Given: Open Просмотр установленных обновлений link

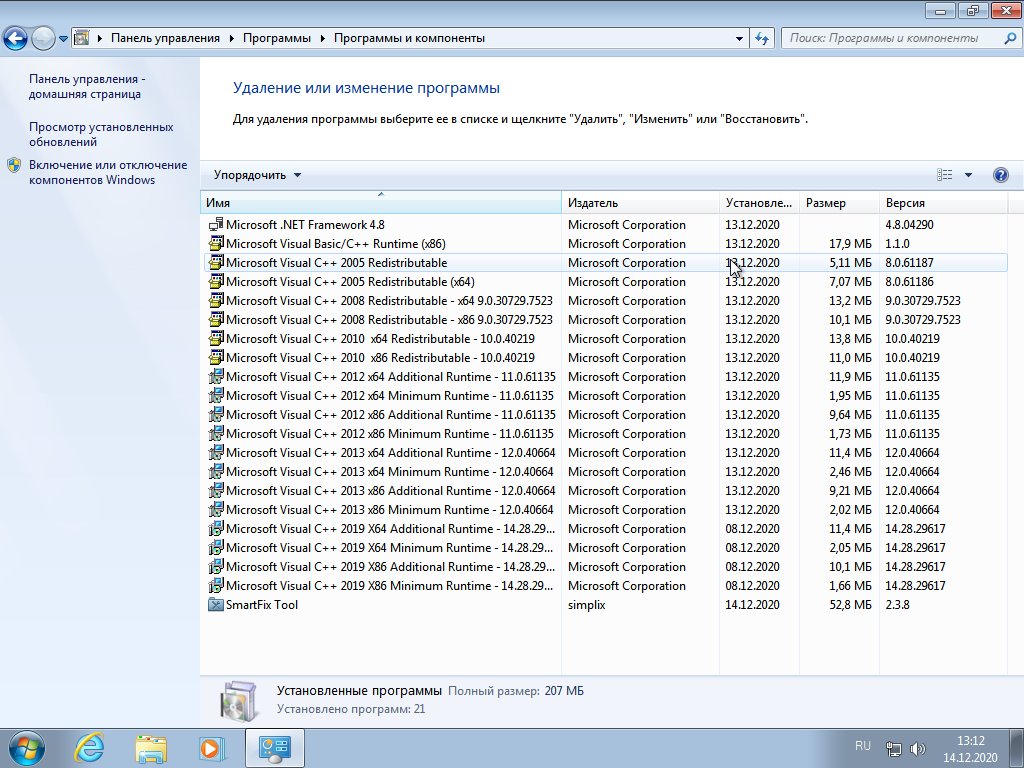Looking at the screenshot, I should click(x=101, y=134).
